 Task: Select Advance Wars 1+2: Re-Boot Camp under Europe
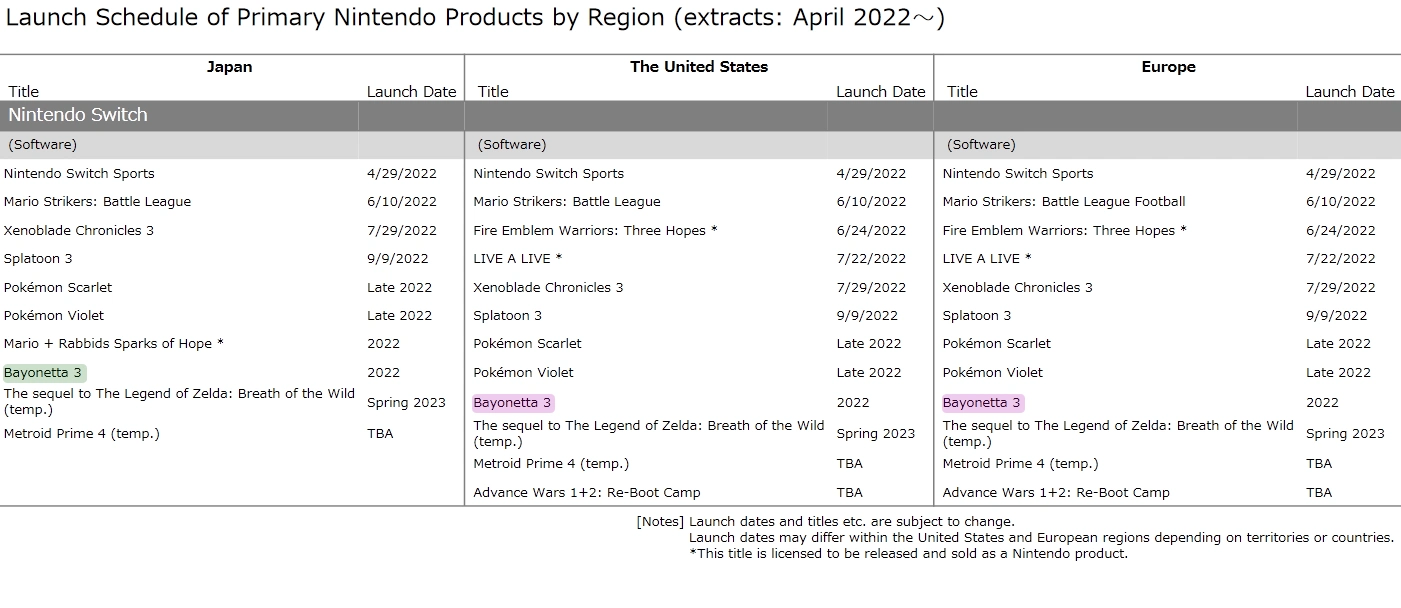1055,493
